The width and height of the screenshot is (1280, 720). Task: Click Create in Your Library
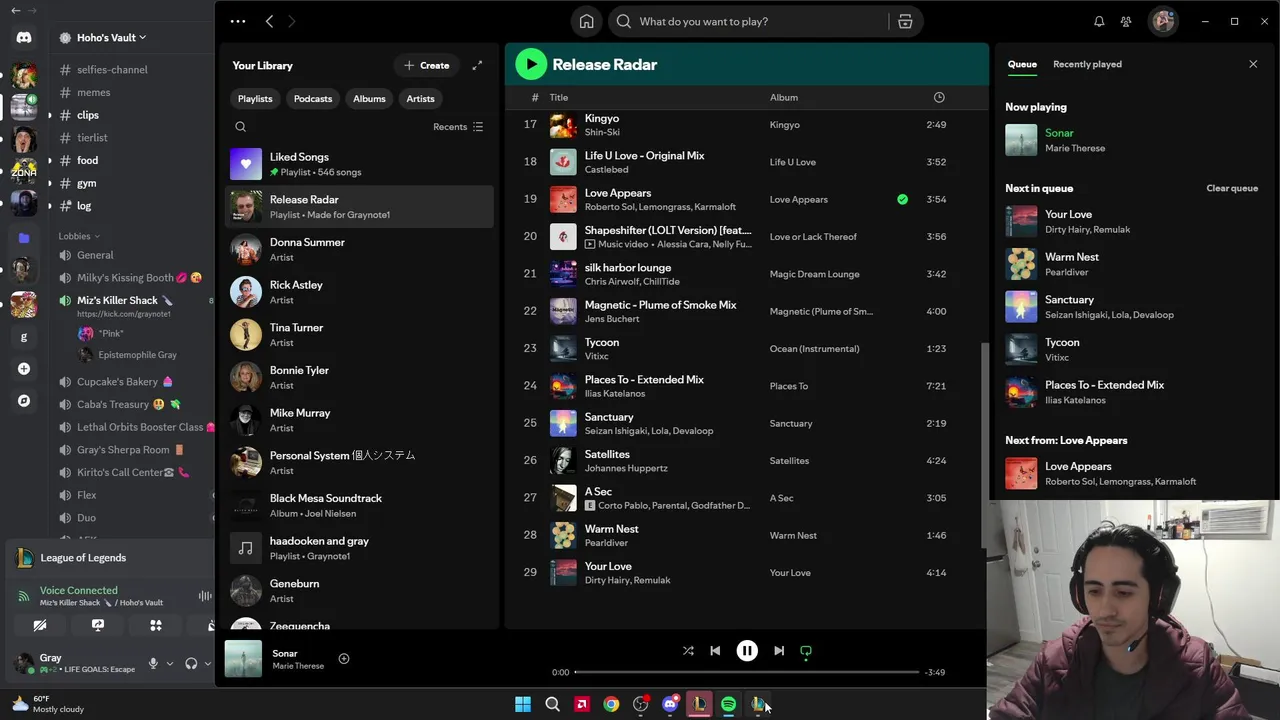426,65
